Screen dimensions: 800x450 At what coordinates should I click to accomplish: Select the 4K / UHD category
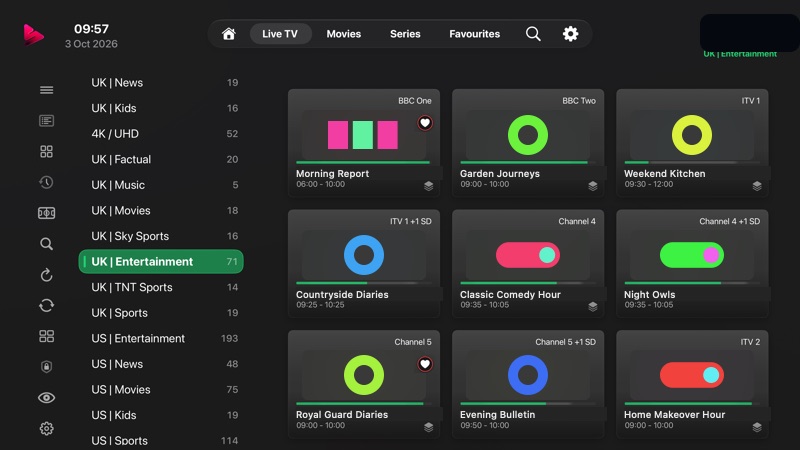click(x=161, y=134)
